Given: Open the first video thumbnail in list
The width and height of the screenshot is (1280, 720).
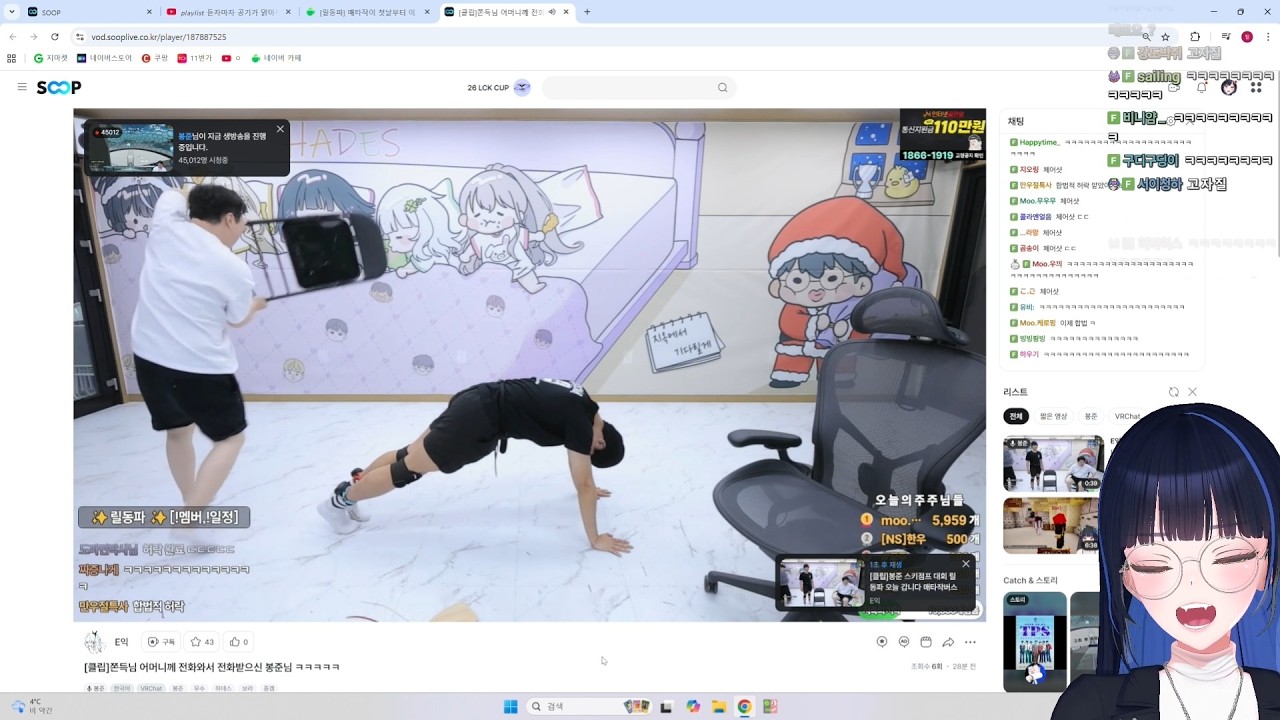Looking at the screenshot, I should click(x=1053, y=463).
